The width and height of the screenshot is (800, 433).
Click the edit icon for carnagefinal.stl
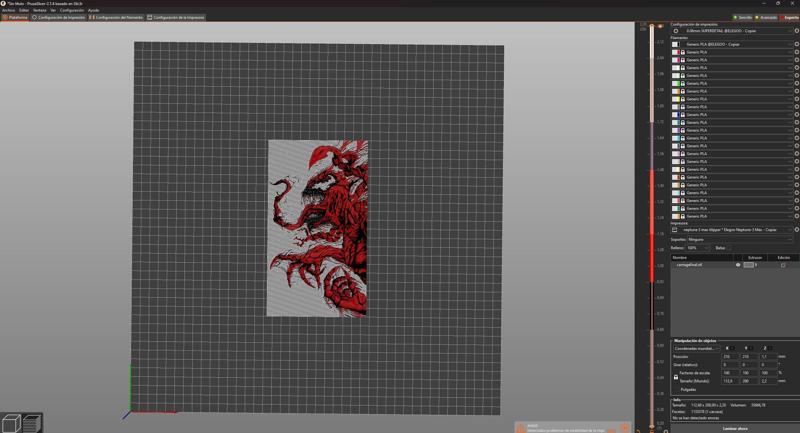(783, 265)
